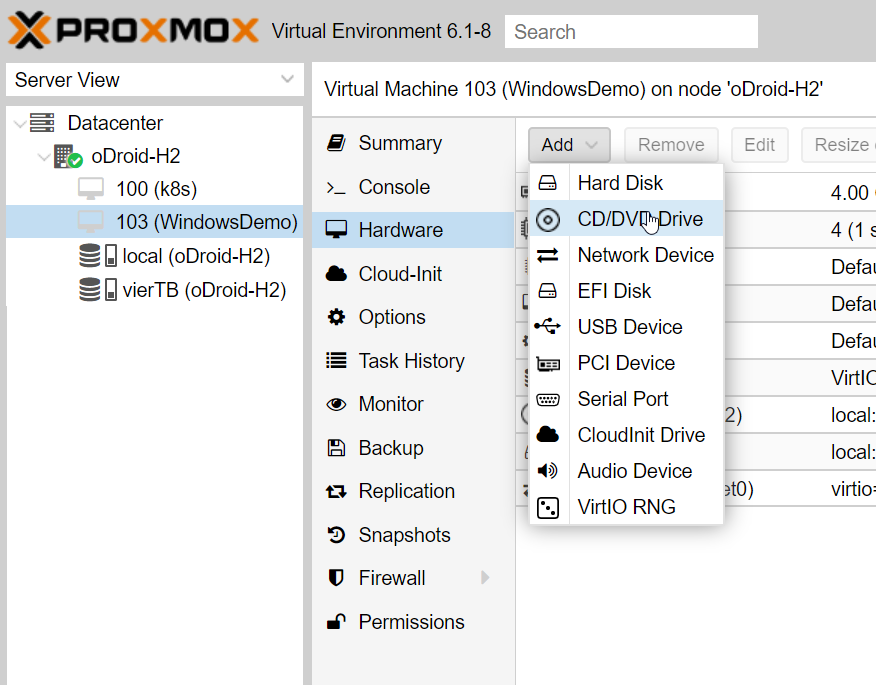The image size is (876, 685).
Task: Click the Cloud-Init cloud icon
Action: pos(336,274)
